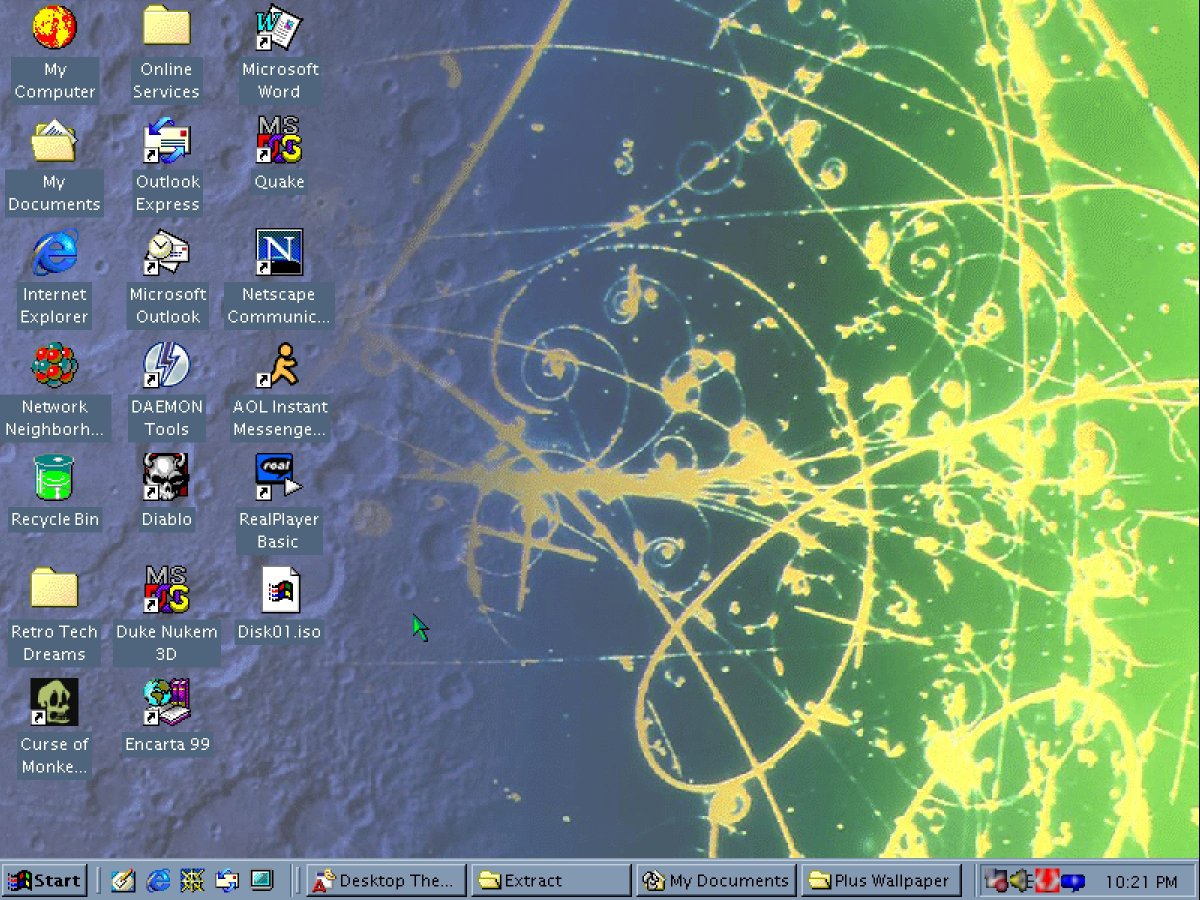Click the red lightning-bolt tray icon

[x=1046, y=881]
